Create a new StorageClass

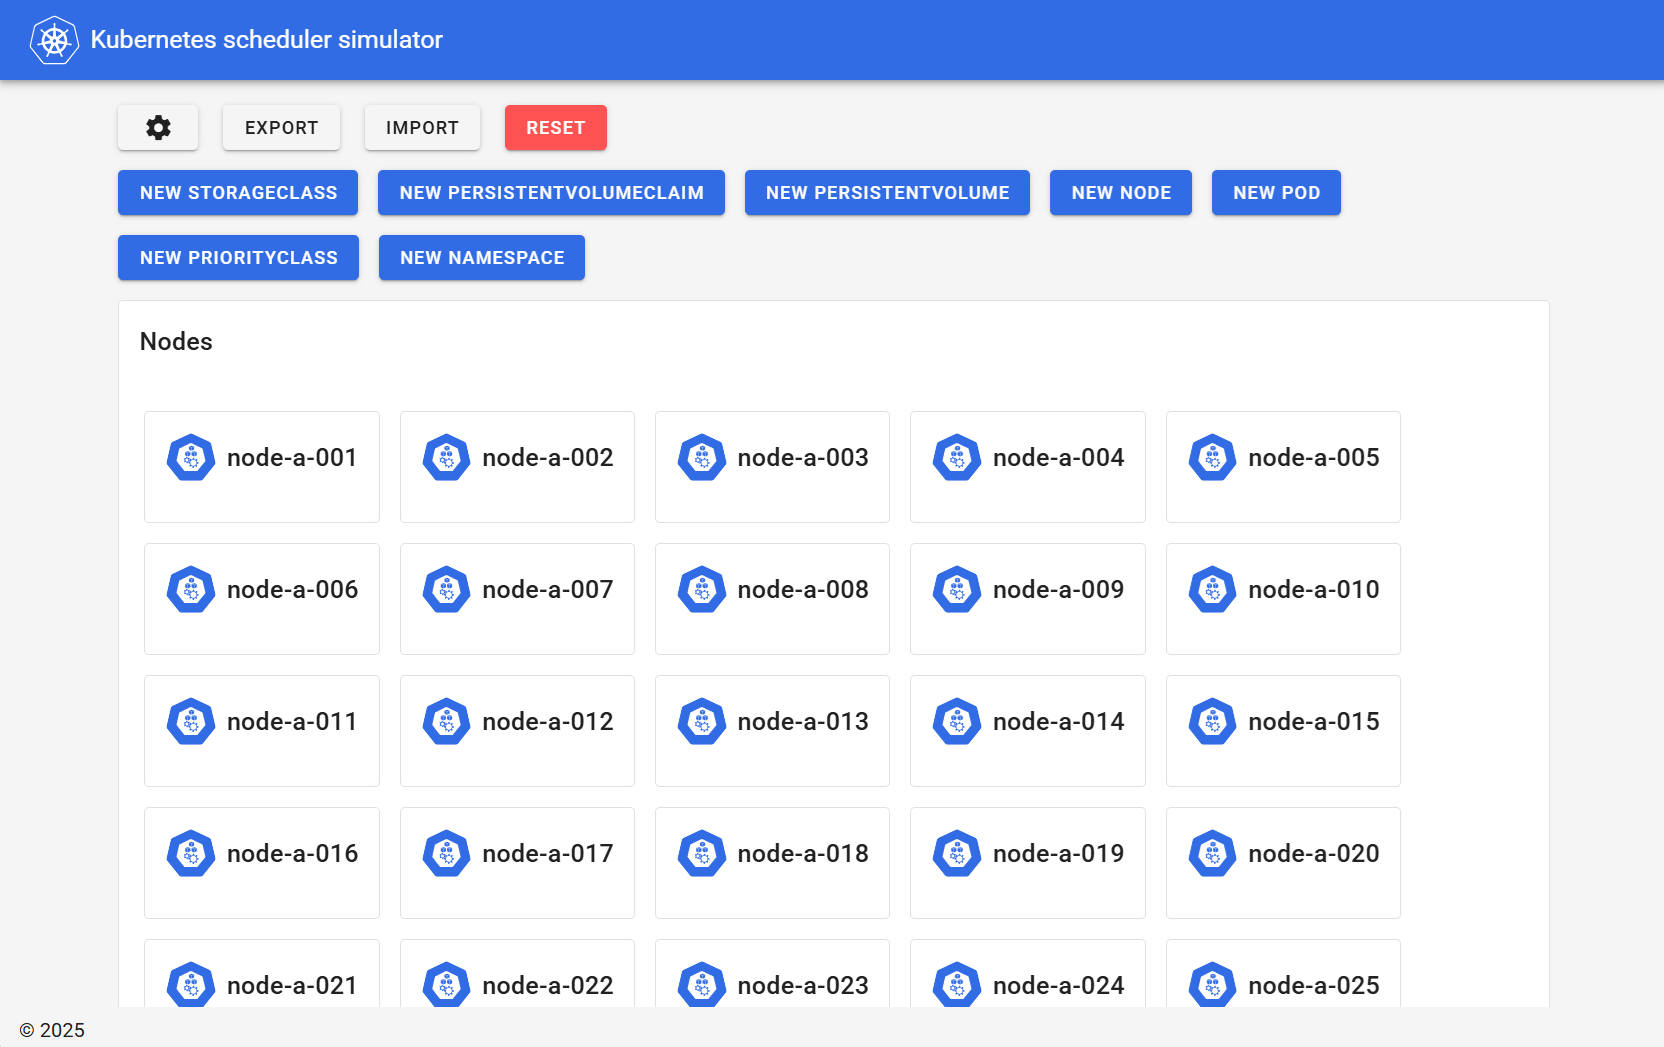point(238,193)
